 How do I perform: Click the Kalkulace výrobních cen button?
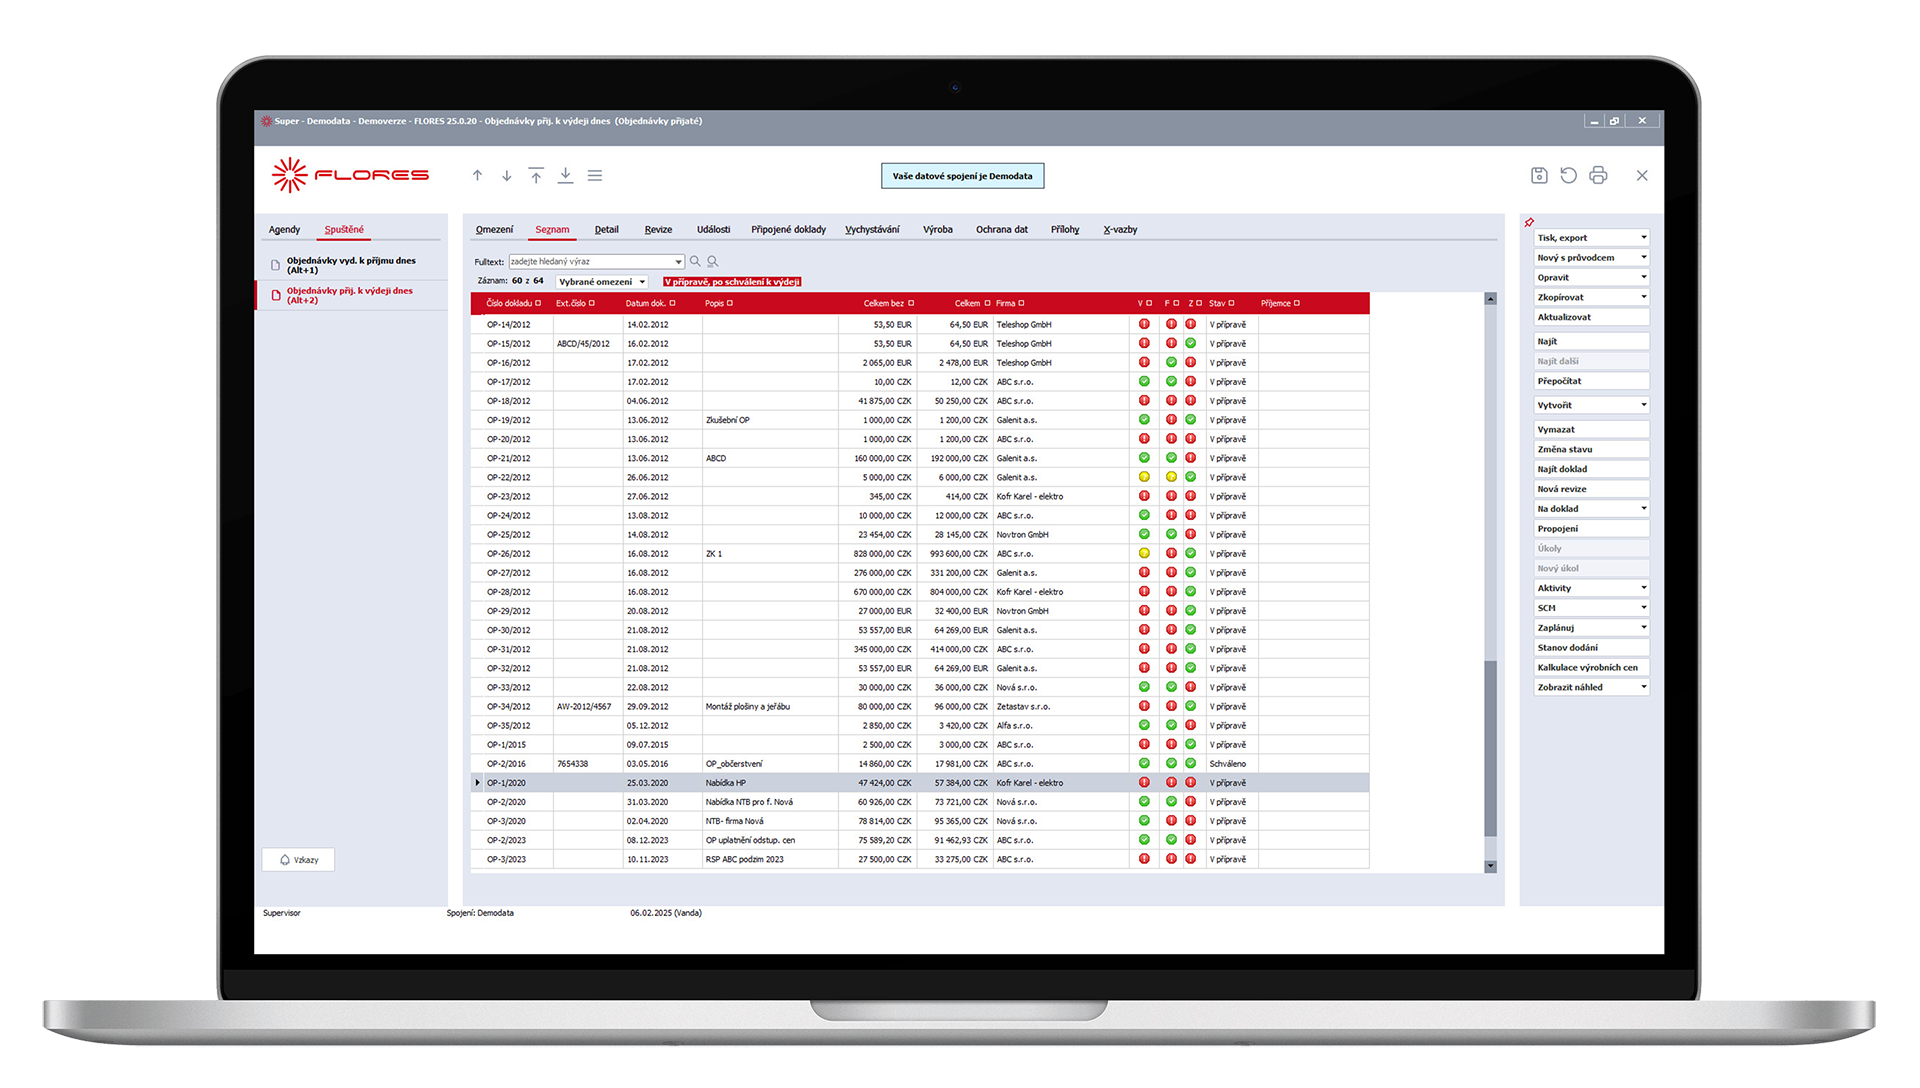pos(1590,668)
